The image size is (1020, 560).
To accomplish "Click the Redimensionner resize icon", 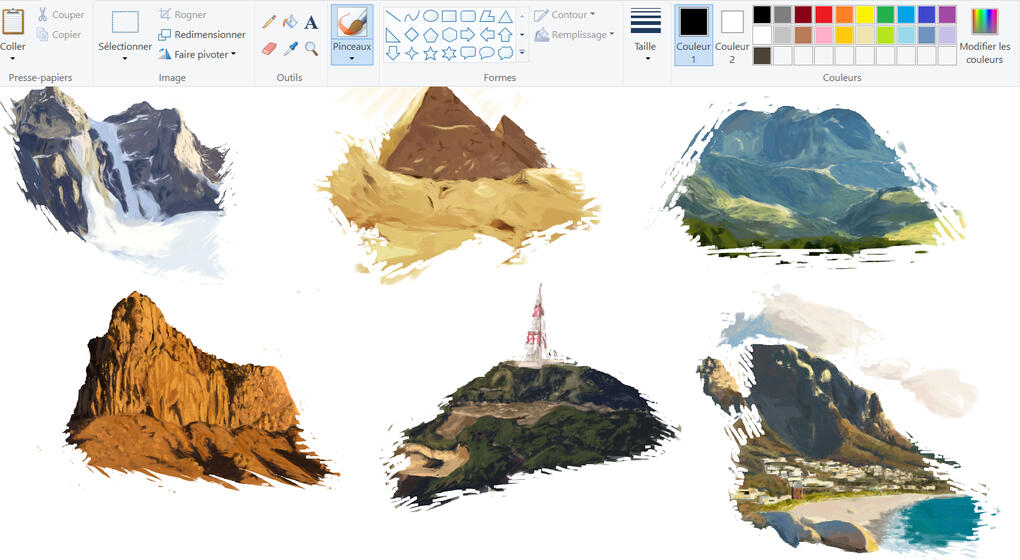I will tap(165, 35).
